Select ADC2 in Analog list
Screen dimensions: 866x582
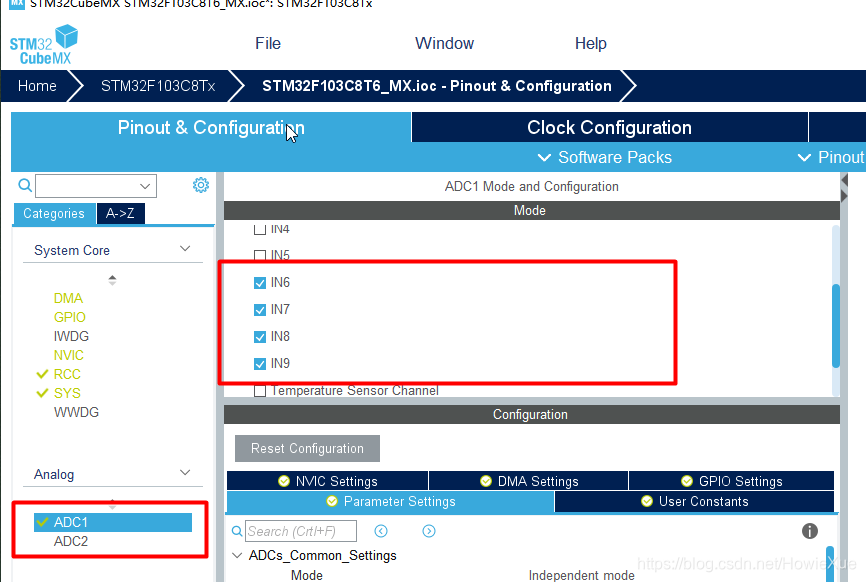[x=71, y=541]
